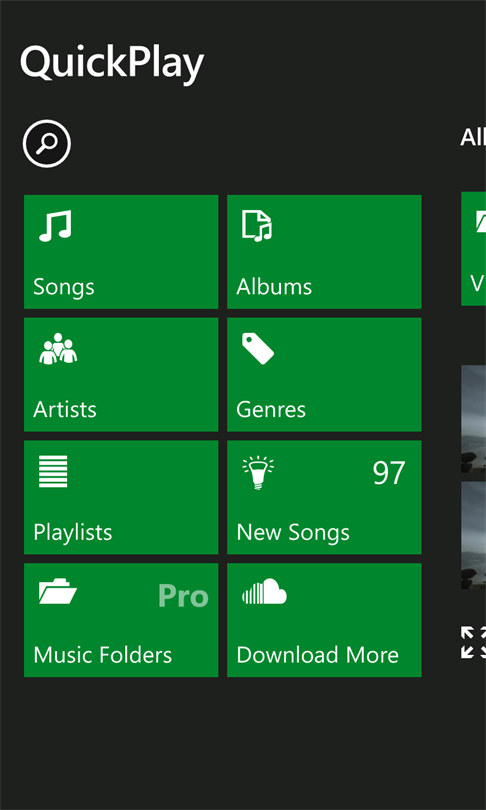
Task: Open the Albums tile label
Action: pyautogui.click(x=274, y=287)
